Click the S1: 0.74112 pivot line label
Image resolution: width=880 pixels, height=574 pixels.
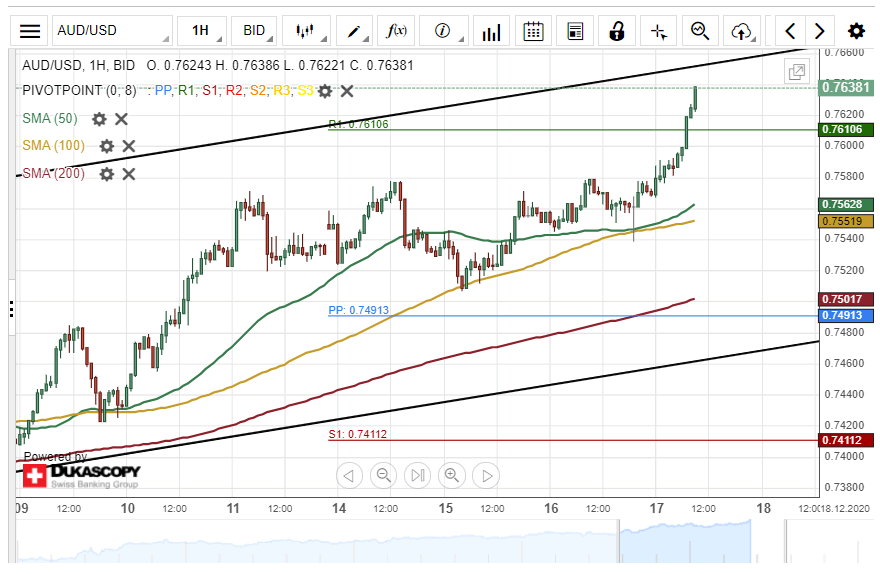pyautogui.click(x=358, y=434)
